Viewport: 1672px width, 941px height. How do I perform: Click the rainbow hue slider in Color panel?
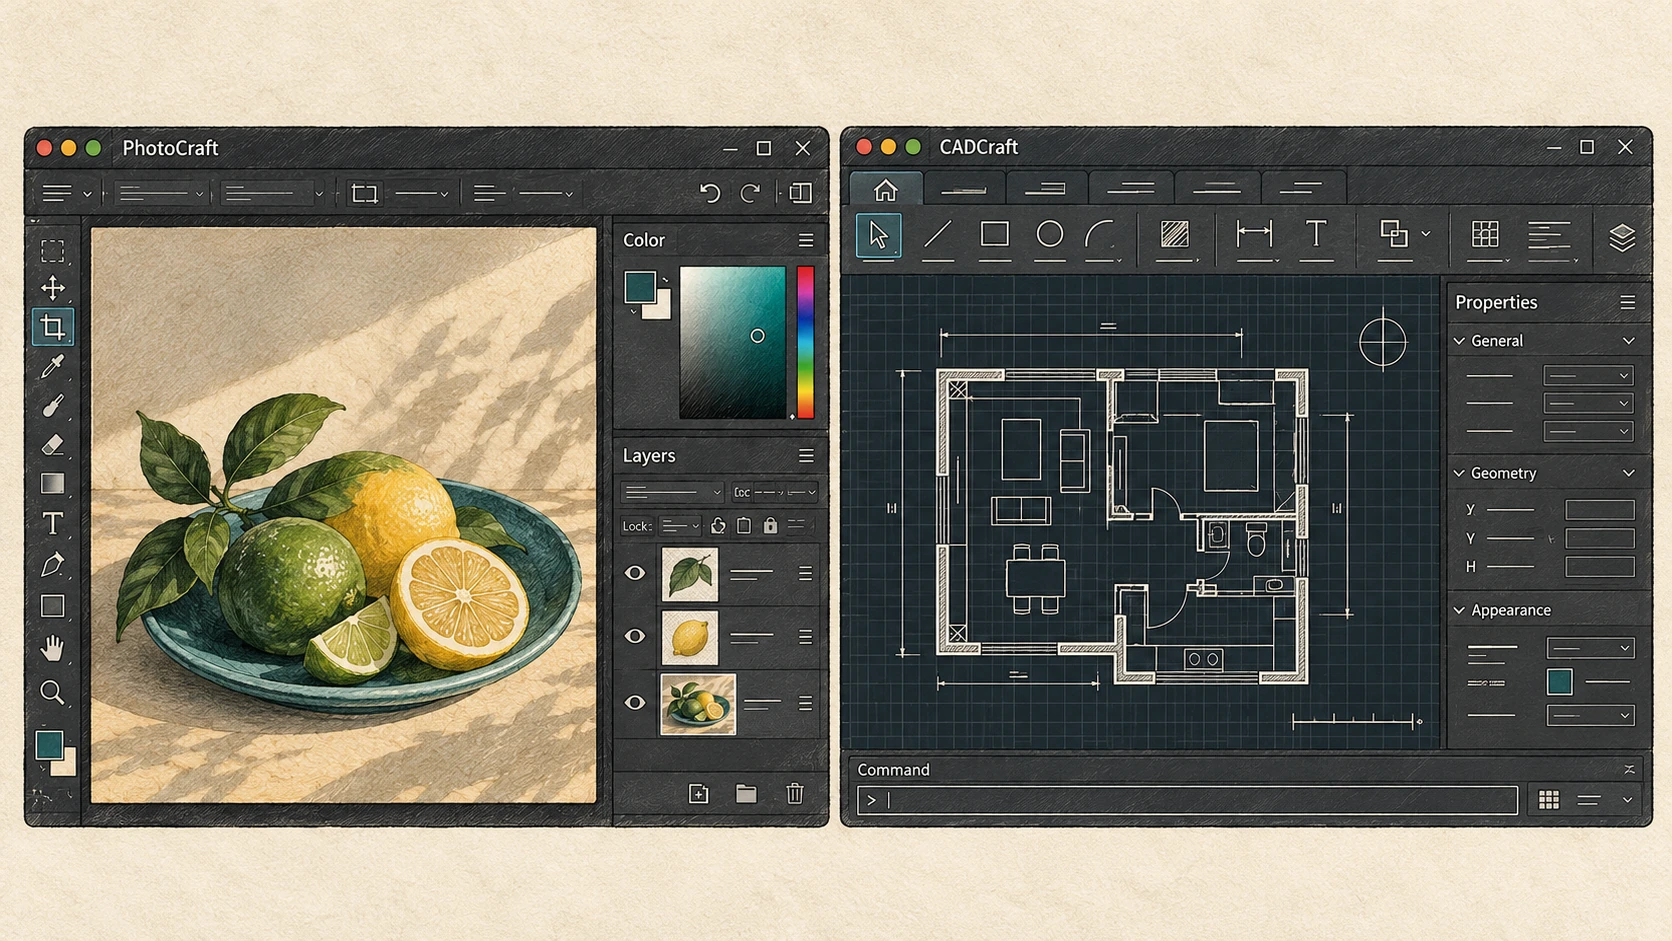tap(805, 342)
